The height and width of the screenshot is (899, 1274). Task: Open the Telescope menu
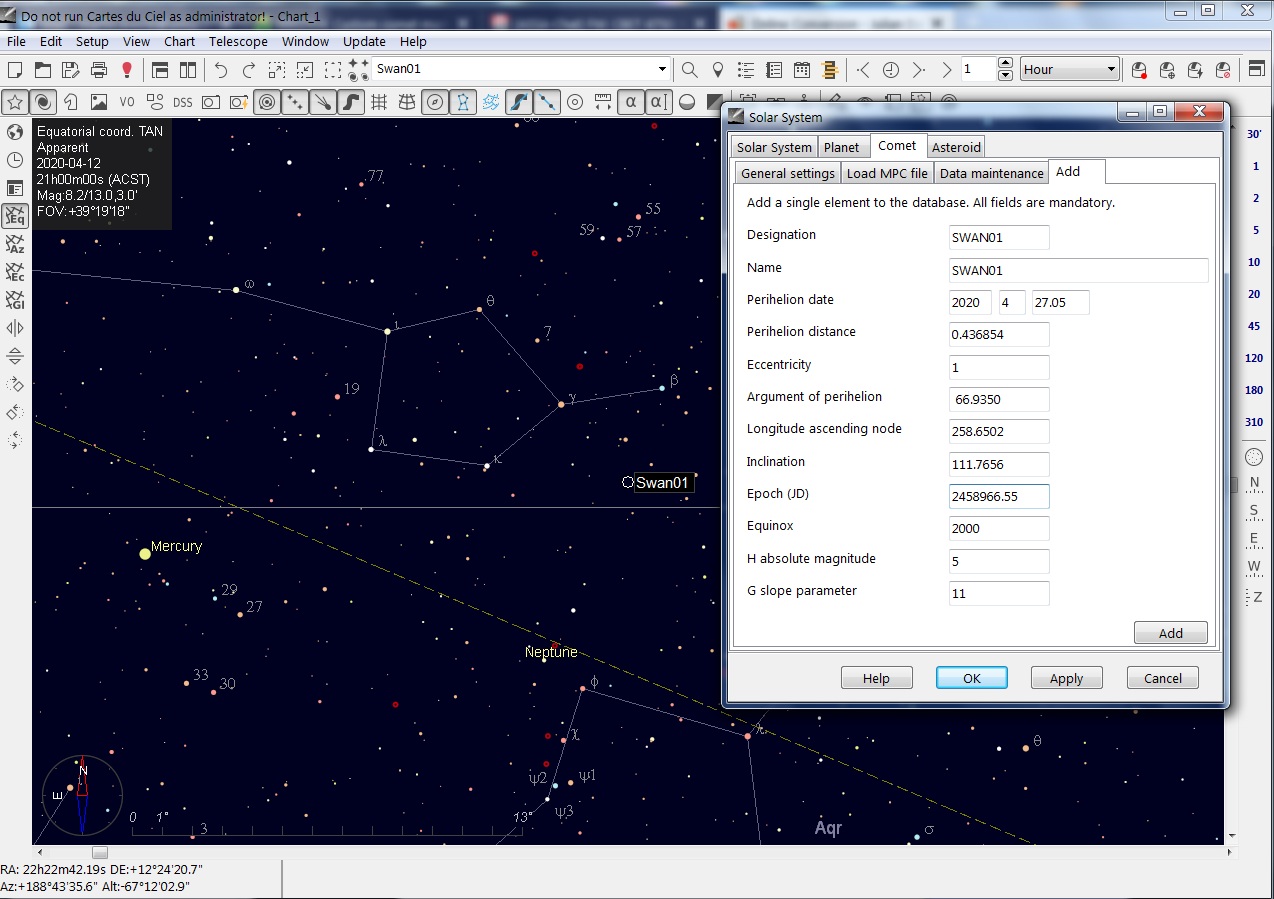(238, 41)
